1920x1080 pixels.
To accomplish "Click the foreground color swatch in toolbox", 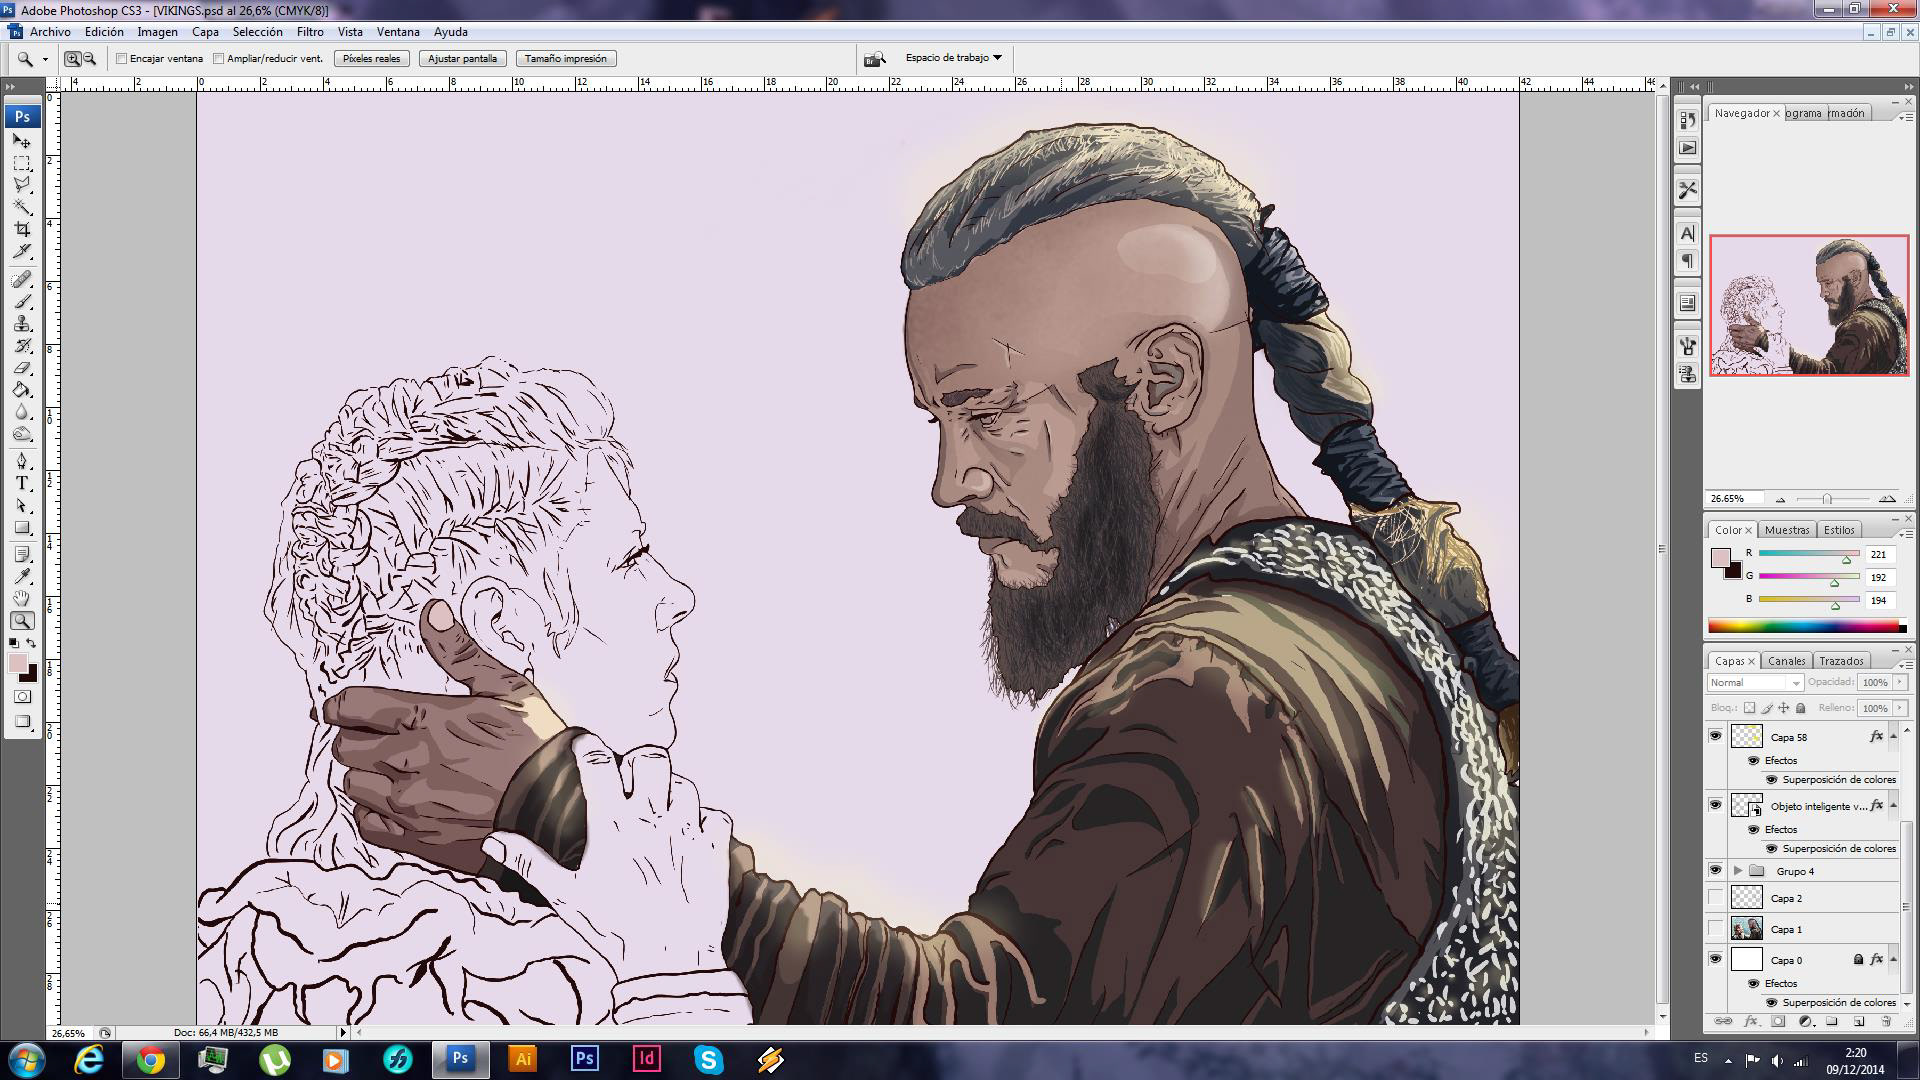I will pos(17,664).
